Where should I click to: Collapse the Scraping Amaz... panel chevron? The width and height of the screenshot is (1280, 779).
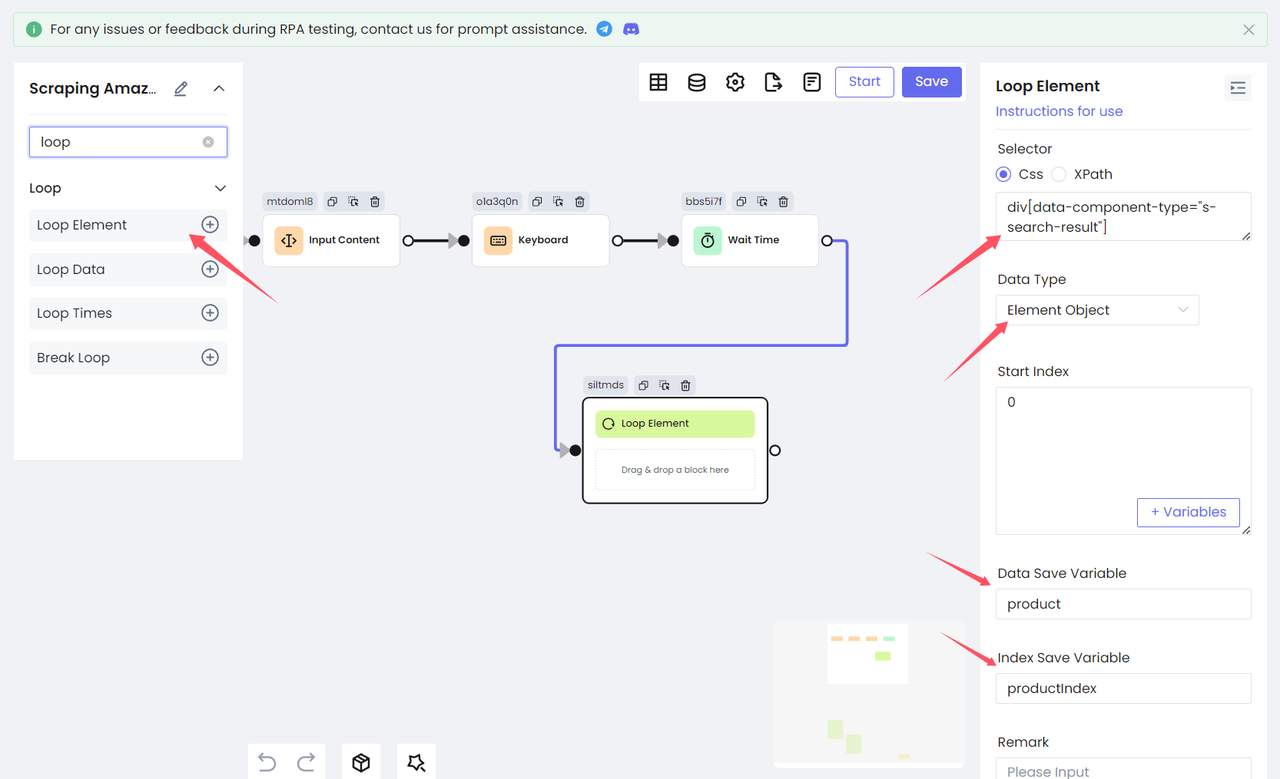(219, 89)
